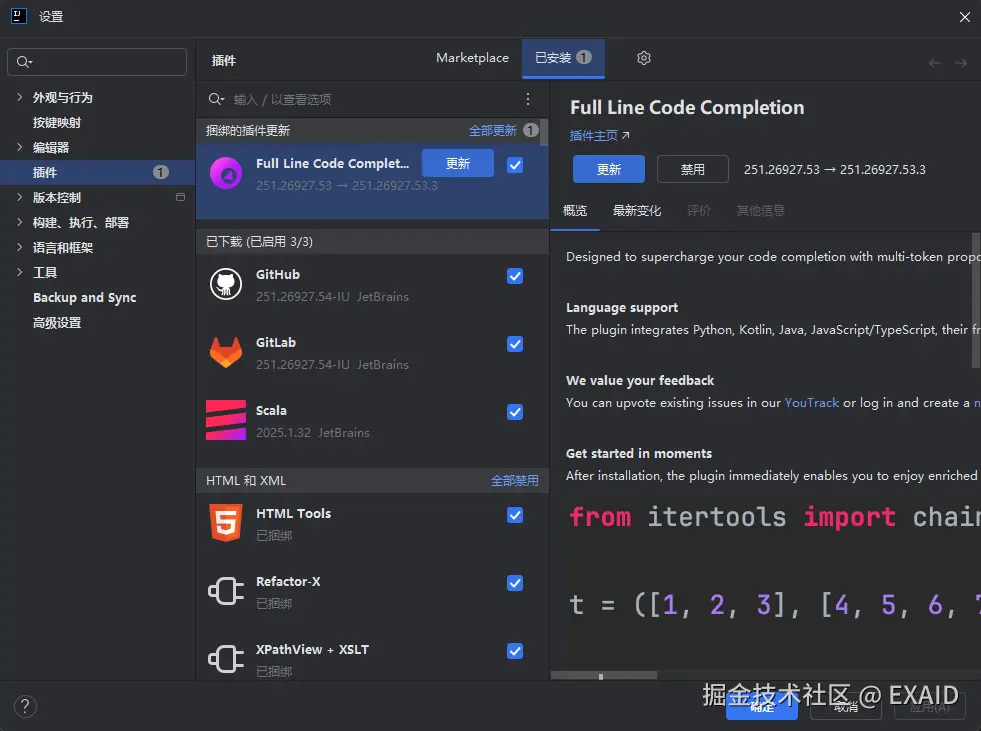Open the YouTrack link
Image resolution: width=981 pixels, height=731 pixels.
811,402
